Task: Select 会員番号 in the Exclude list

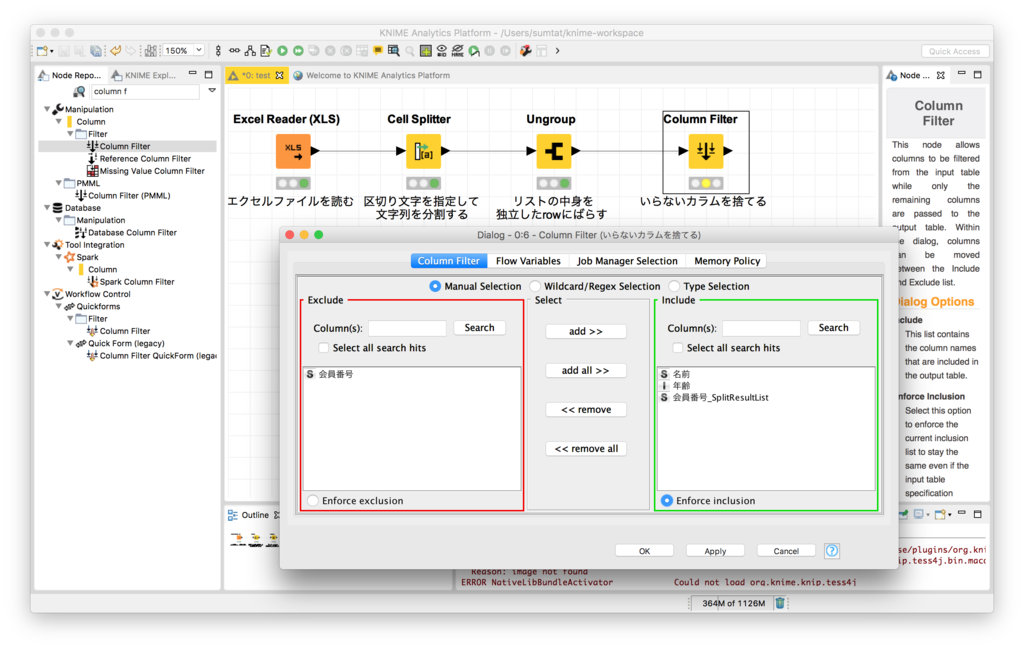Action: [336, 374]
